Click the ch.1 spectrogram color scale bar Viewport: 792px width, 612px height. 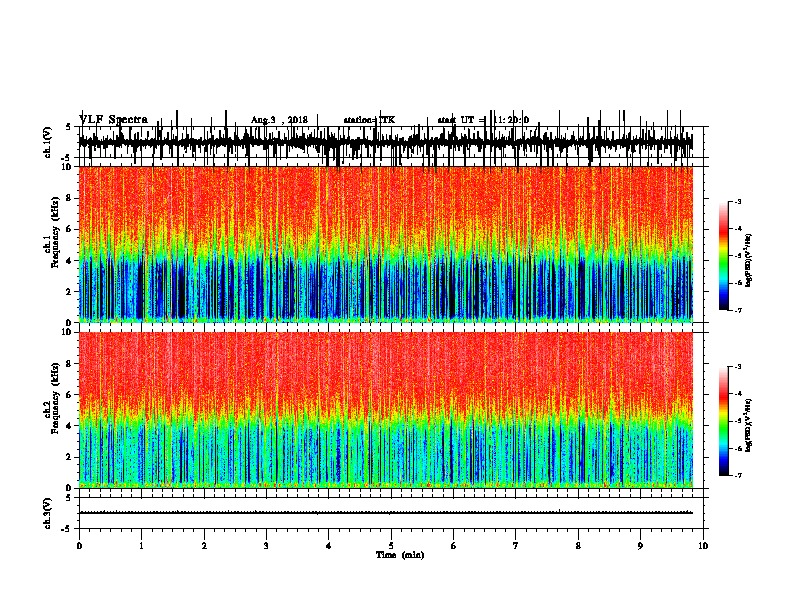pos(724,256)
